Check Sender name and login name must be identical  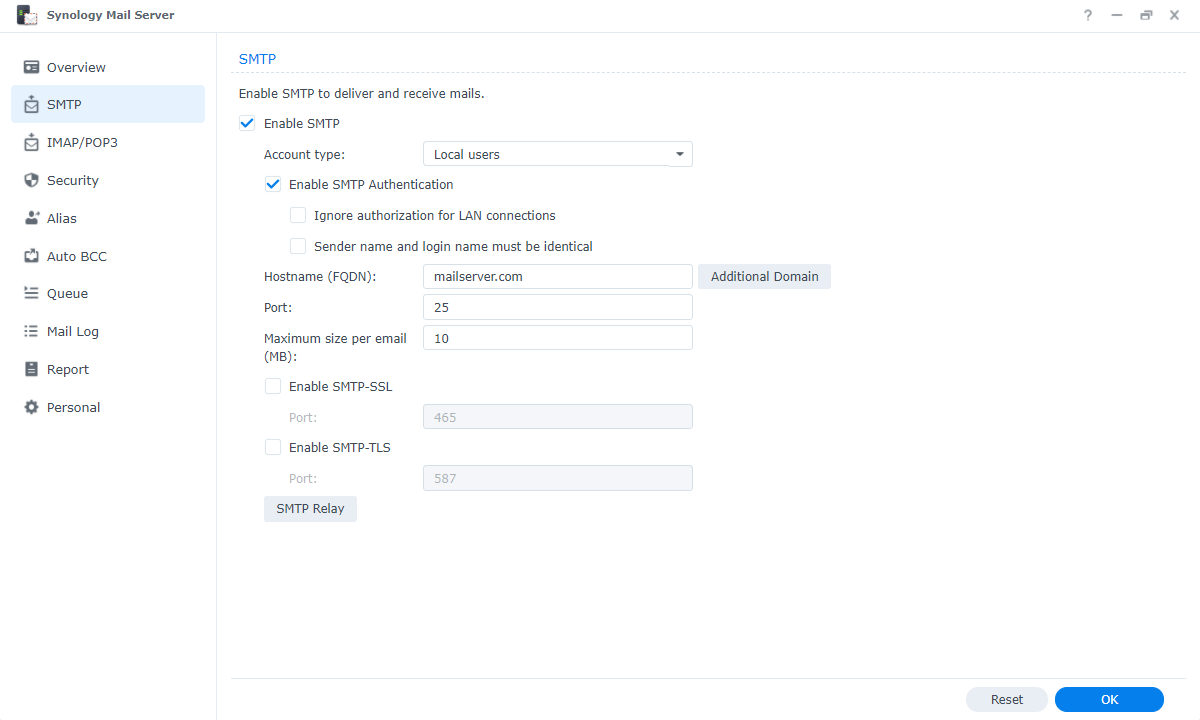pos(298,246)
